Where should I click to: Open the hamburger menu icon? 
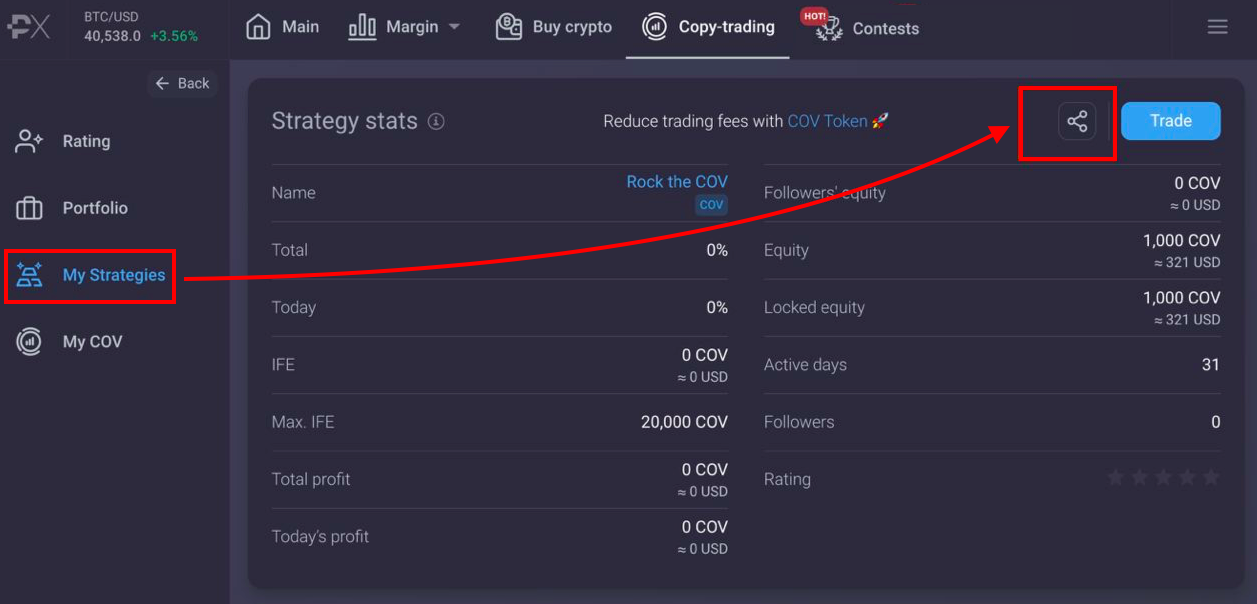pyautogui.click(x=1217, y=27)
